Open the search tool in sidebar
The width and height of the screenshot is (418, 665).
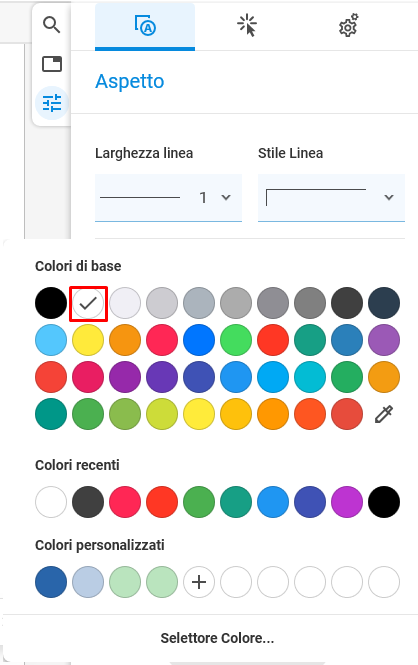pyautogui.click(x=52, y=25)
